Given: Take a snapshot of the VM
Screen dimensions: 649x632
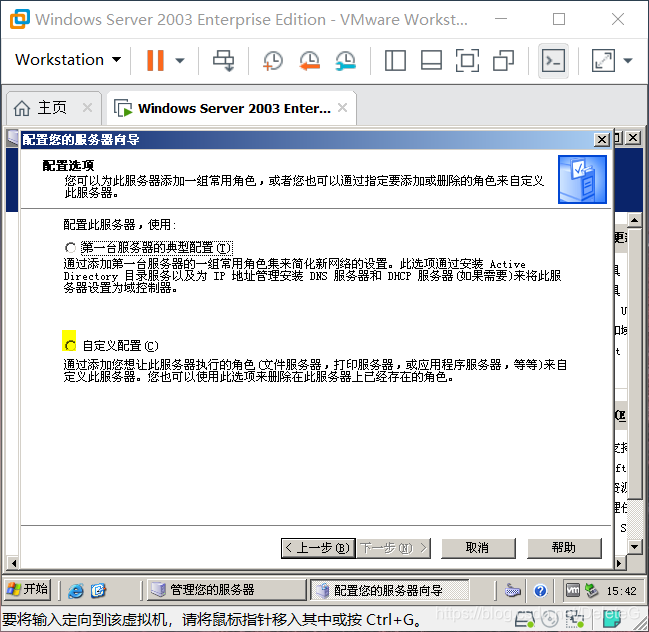Looking at the screenshot, I should tap(273, 60).
